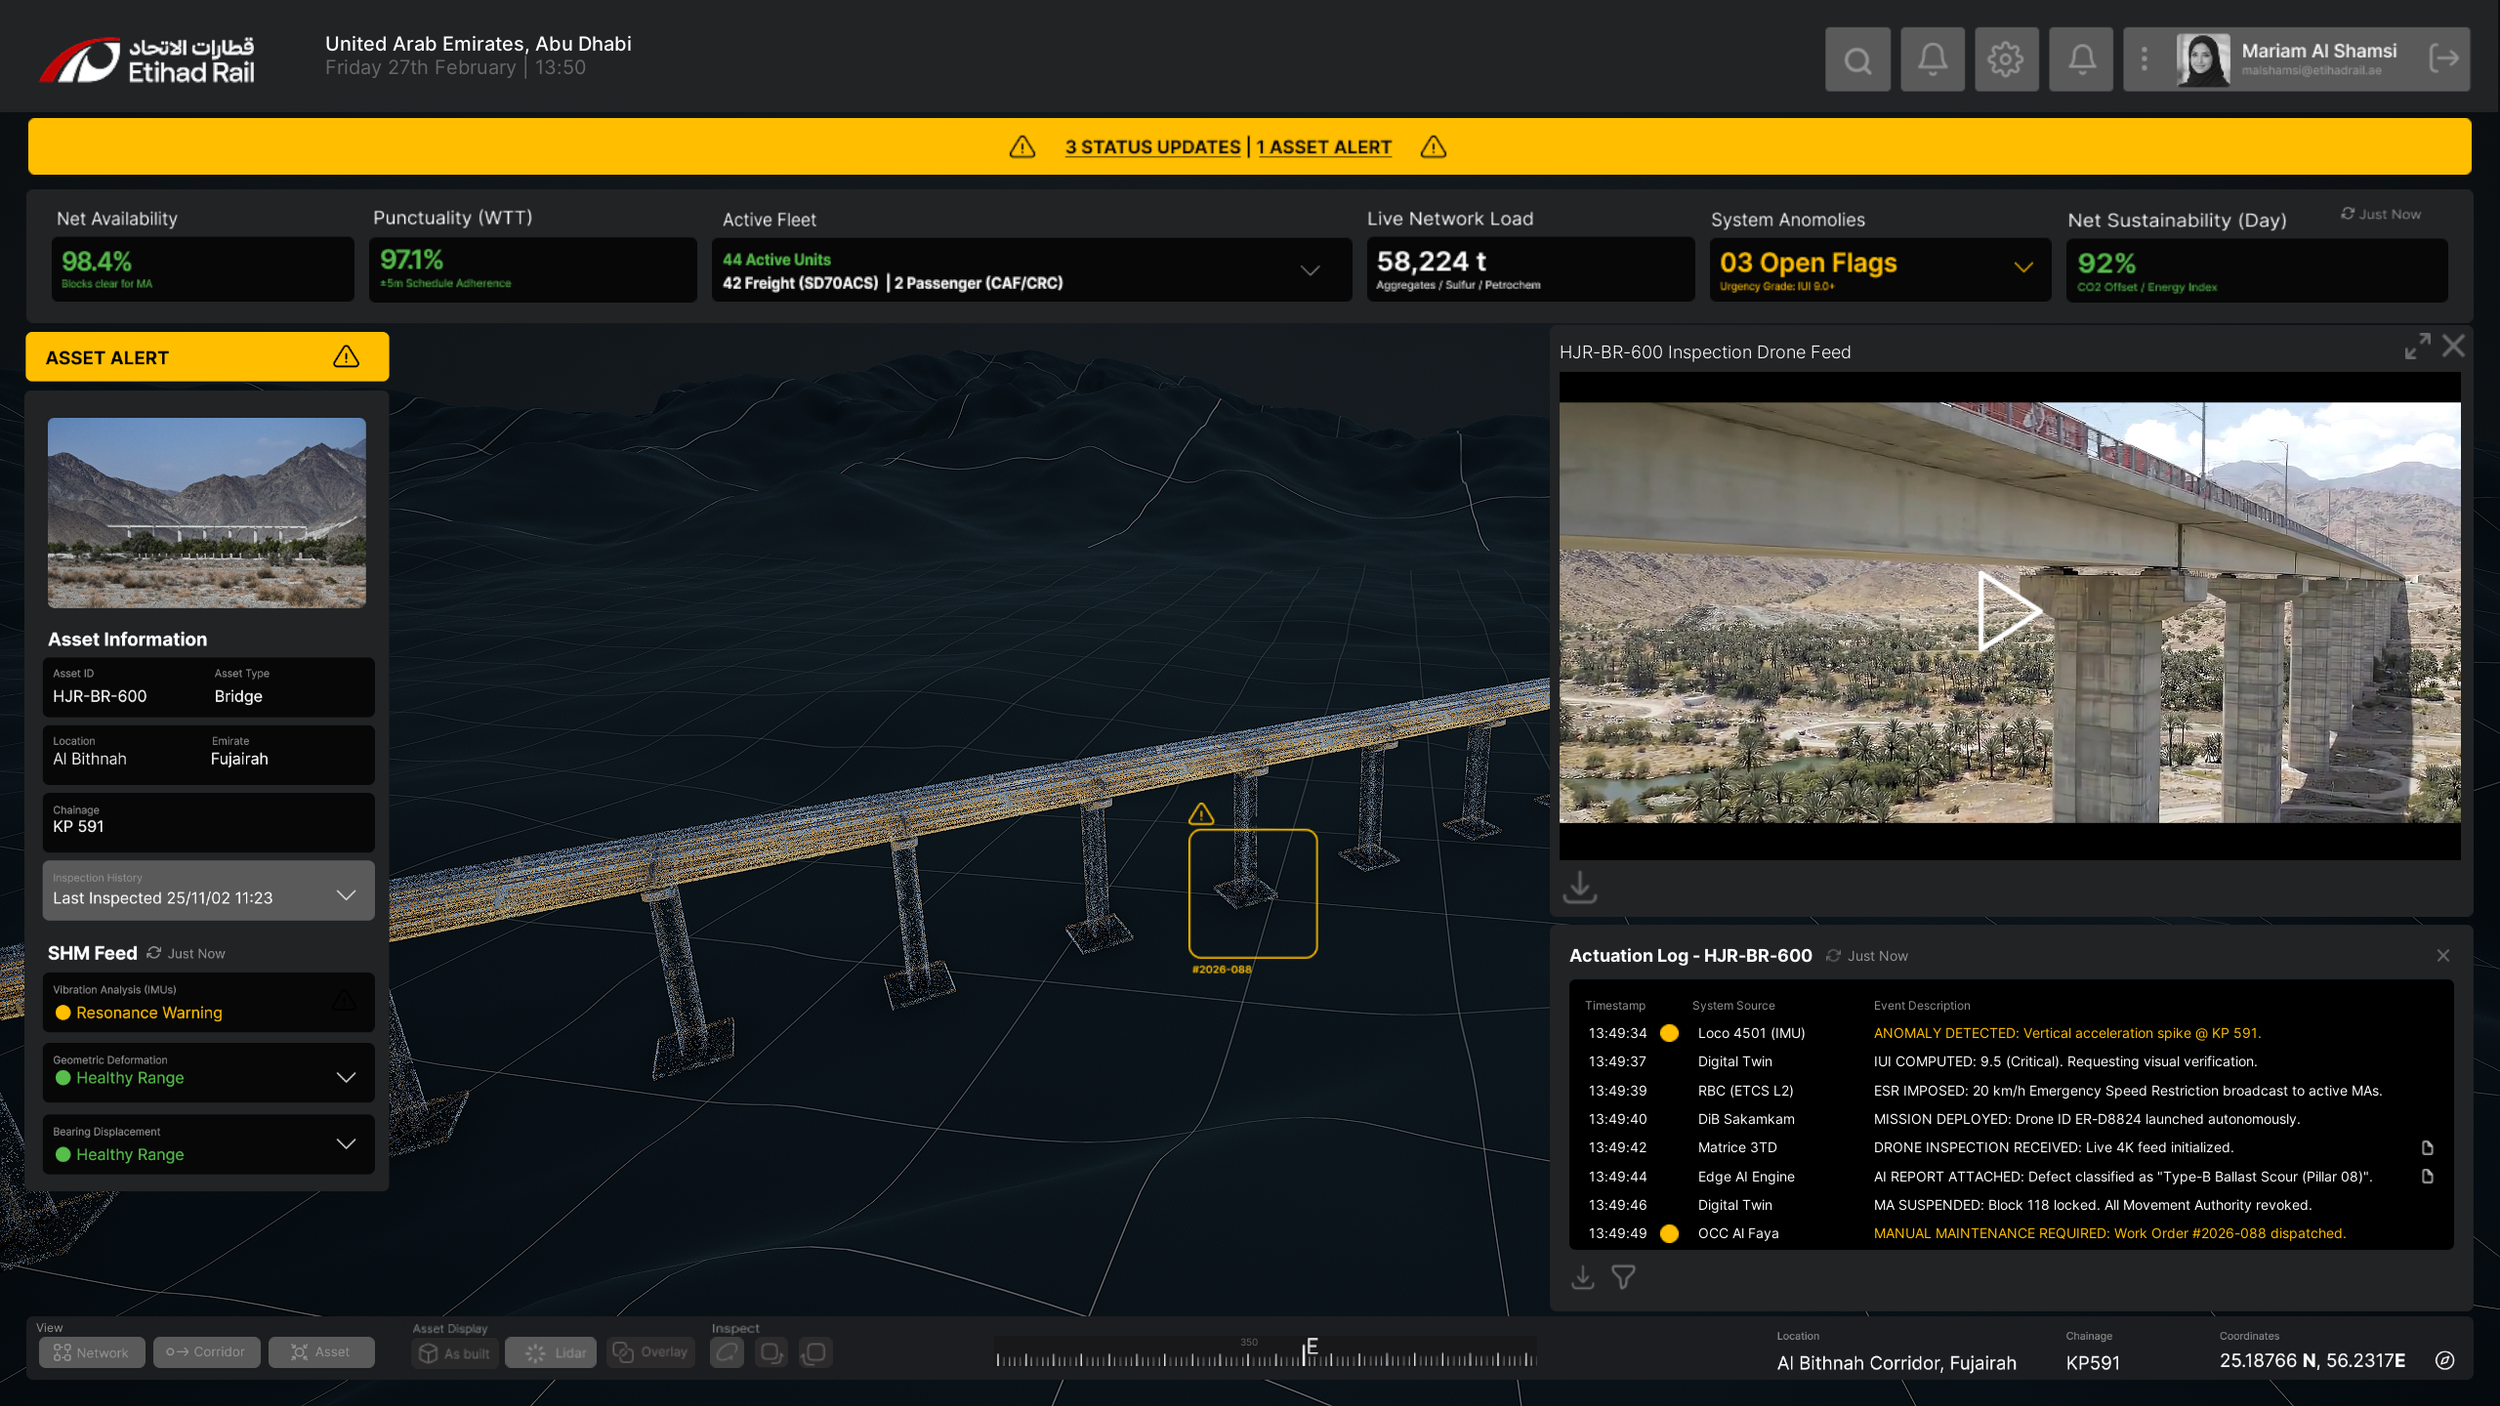Viewport: 2500px width, 1406px height.
Task: Expand drone feed to fullscreen
Action: point(2417,347)
